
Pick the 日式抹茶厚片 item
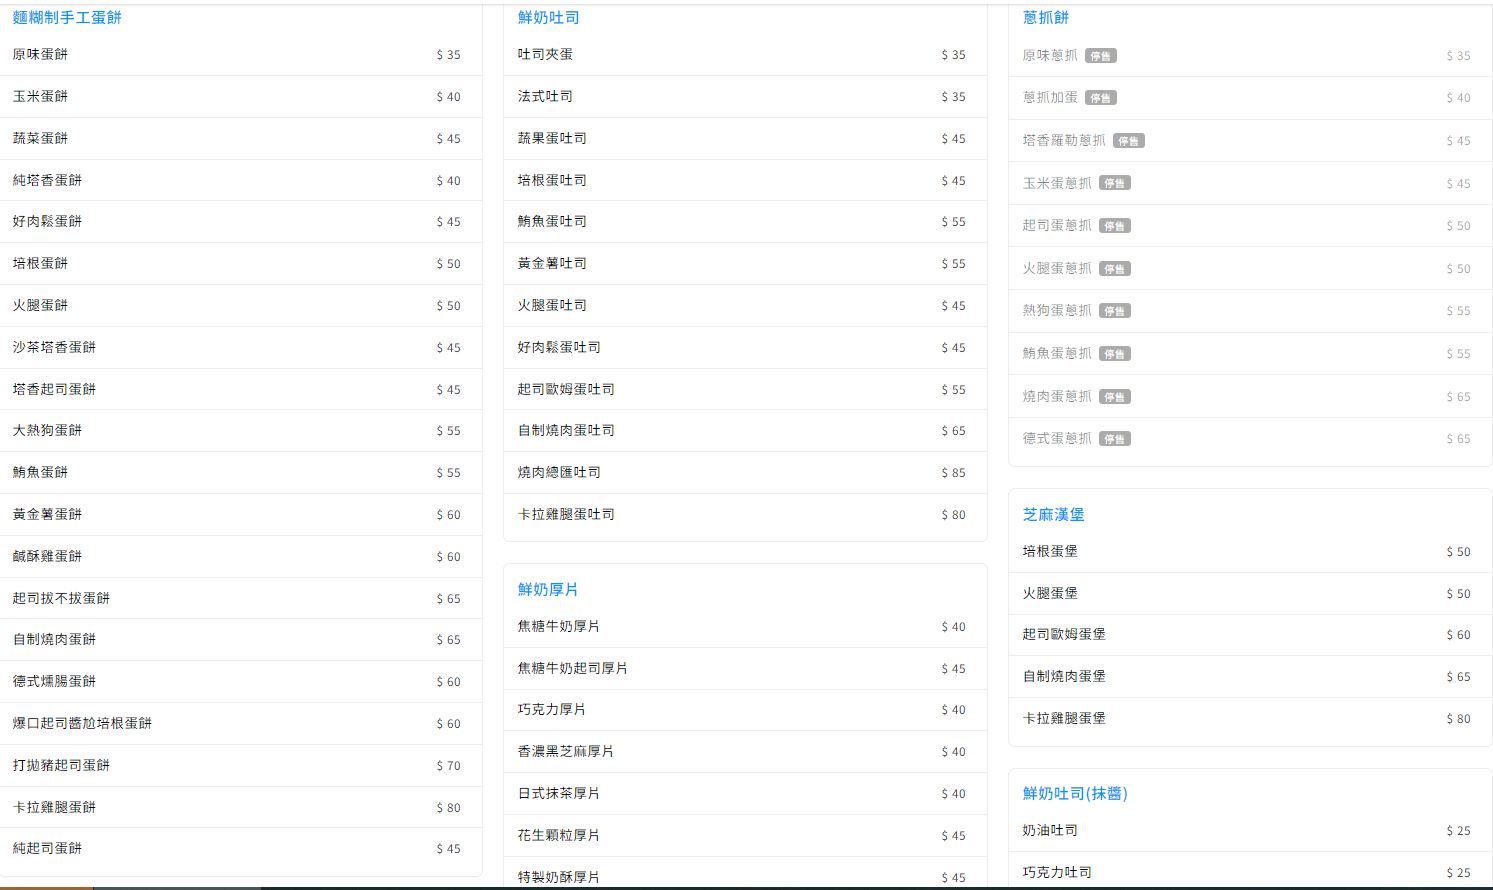tap(745, 794)
